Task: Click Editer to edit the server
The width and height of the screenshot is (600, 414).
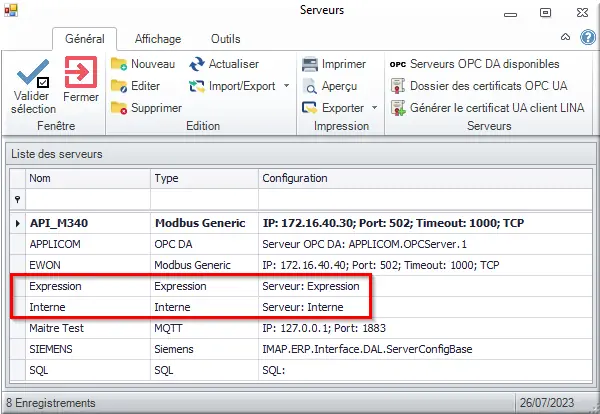Action: pos(135,86)
